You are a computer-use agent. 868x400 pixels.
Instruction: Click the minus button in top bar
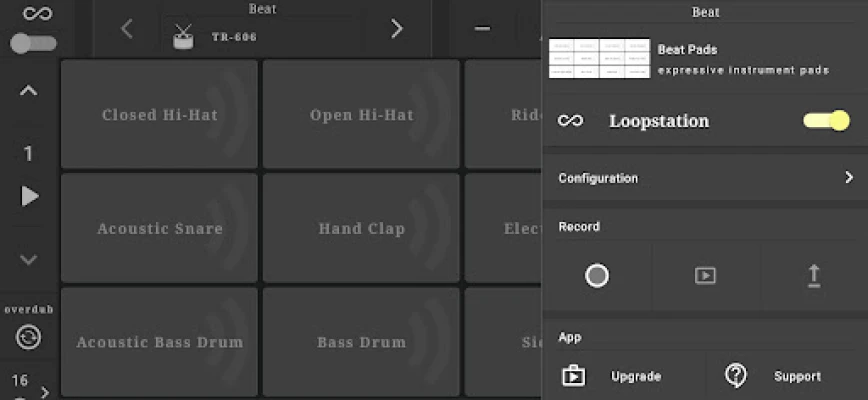point(482,29)
